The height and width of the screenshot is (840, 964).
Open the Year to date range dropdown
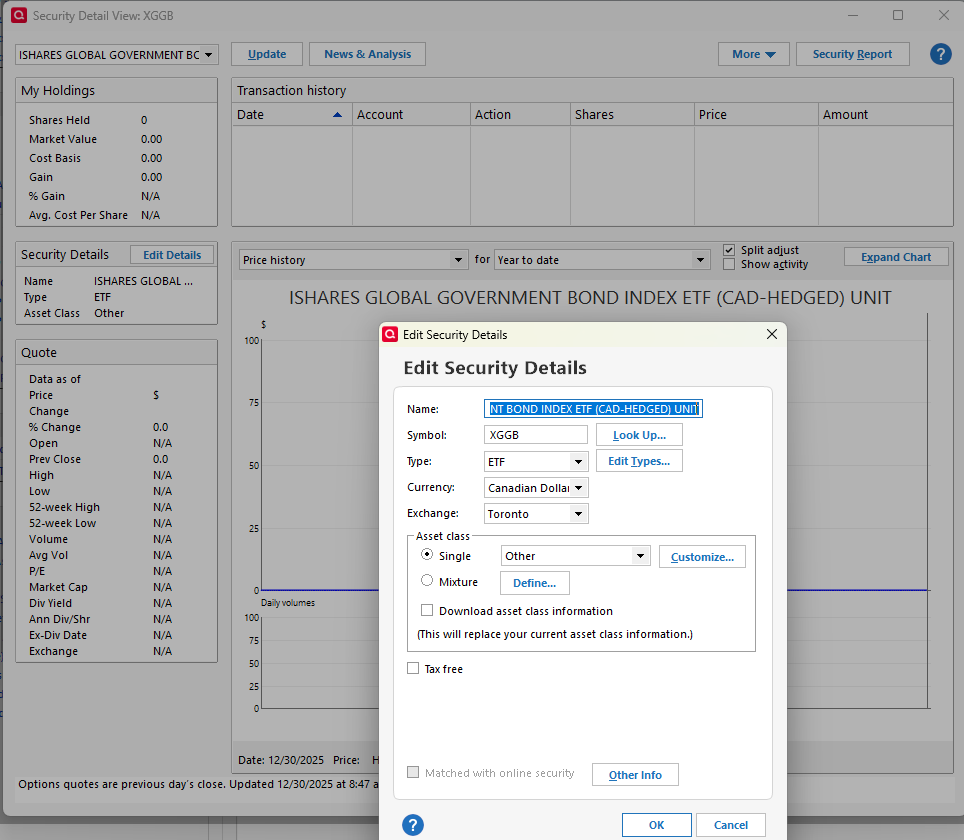(700, 260)
